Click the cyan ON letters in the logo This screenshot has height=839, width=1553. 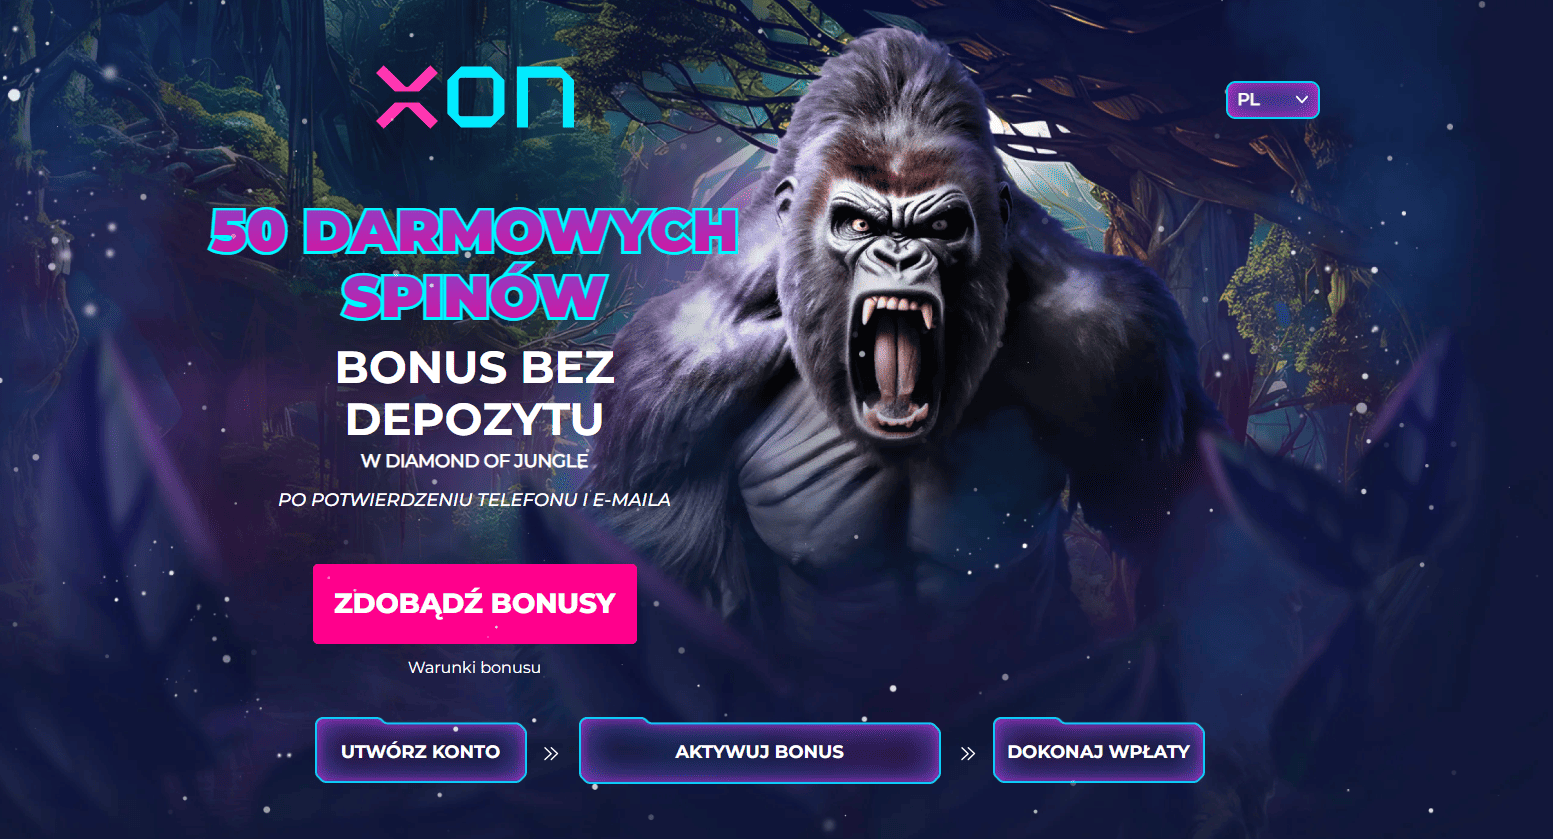pyautogui.click(x=510, y=97)
